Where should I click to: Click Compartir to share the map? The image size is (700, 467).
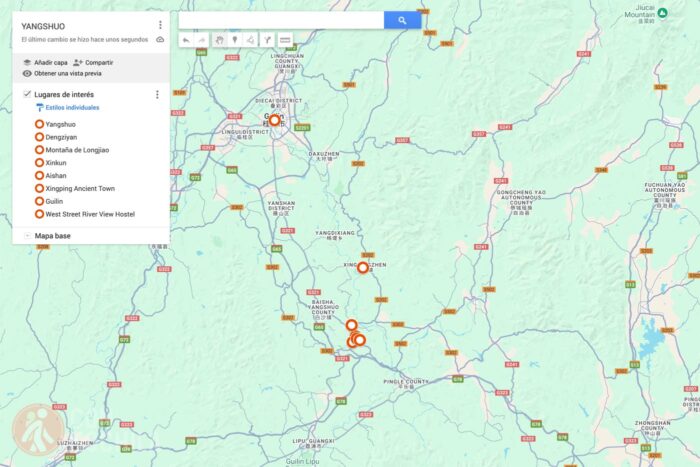[99, 63]
